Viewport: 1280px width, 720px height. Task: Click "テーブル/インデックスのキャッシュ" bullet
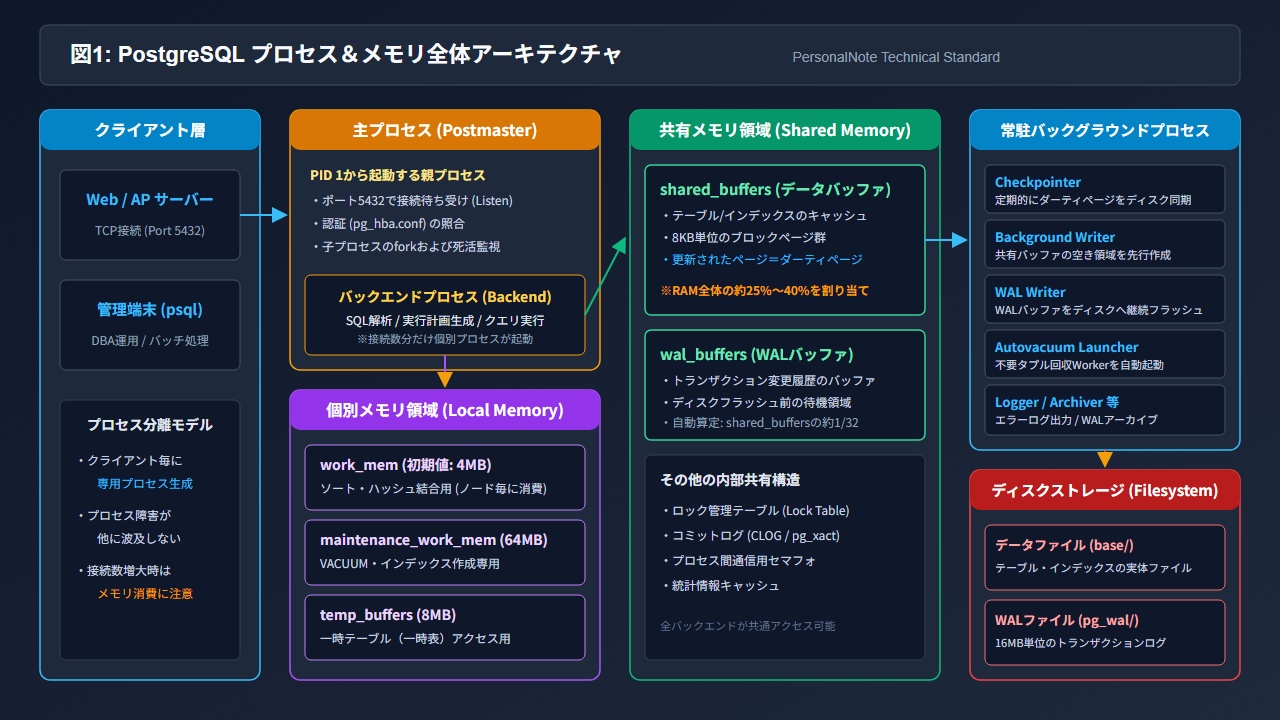coord(764,216)
